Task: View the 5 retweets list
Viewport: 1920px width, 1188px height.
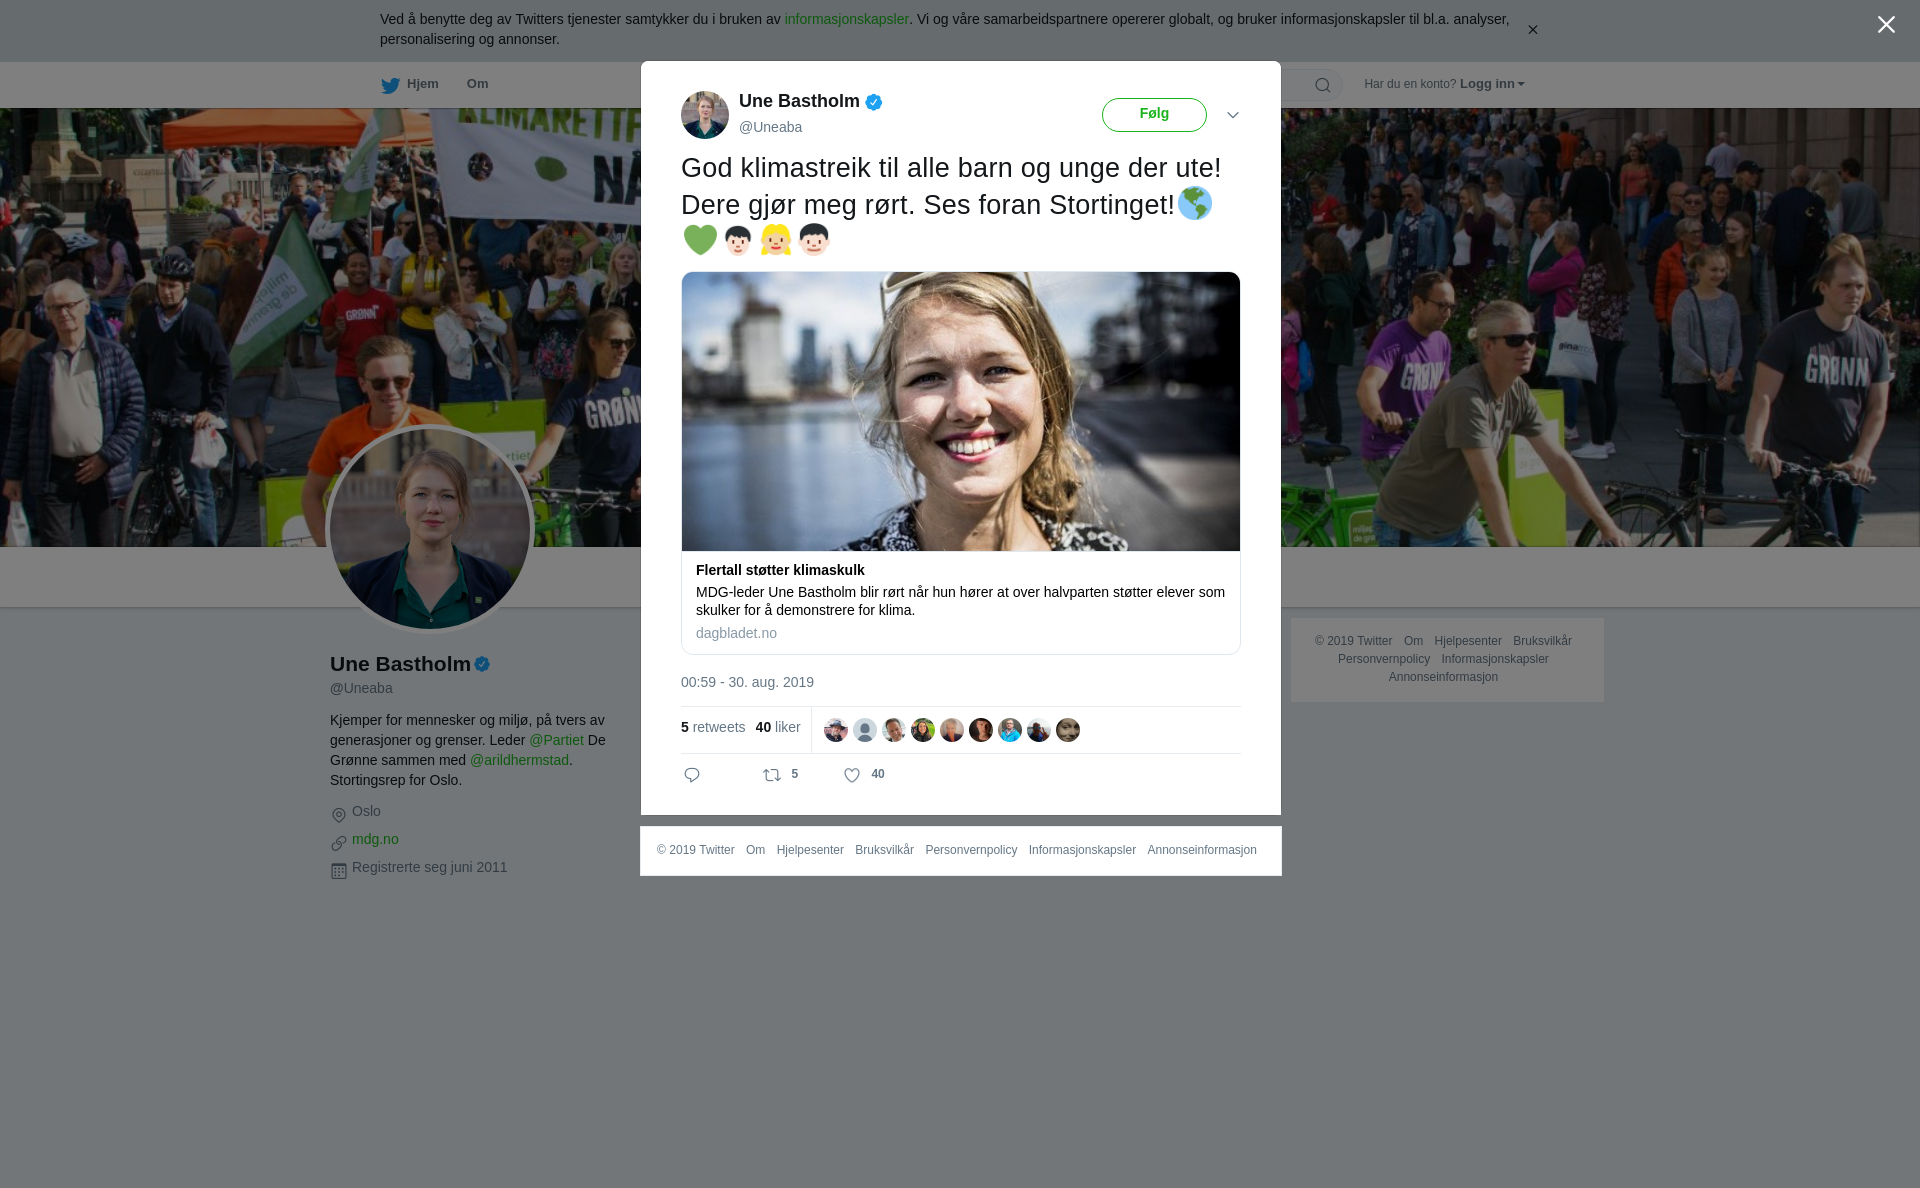Action: pos(713,727)
